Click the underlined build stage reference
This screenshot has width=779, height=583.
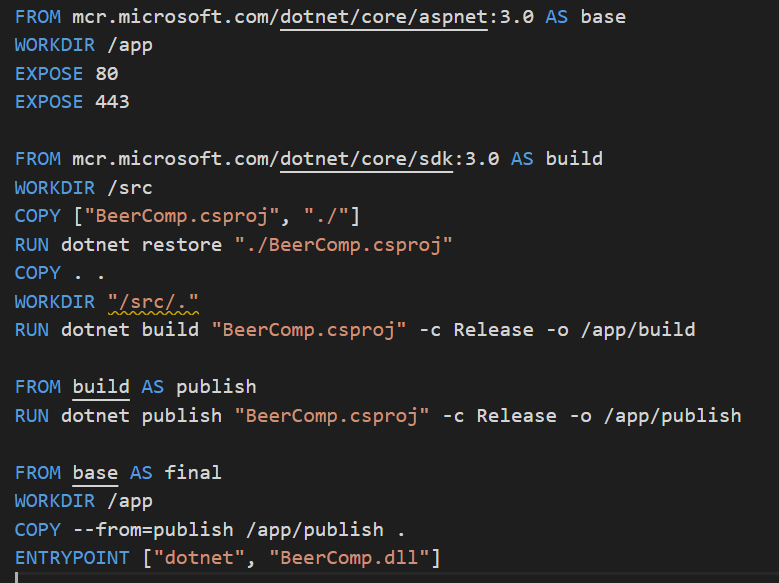click(101, 387)
